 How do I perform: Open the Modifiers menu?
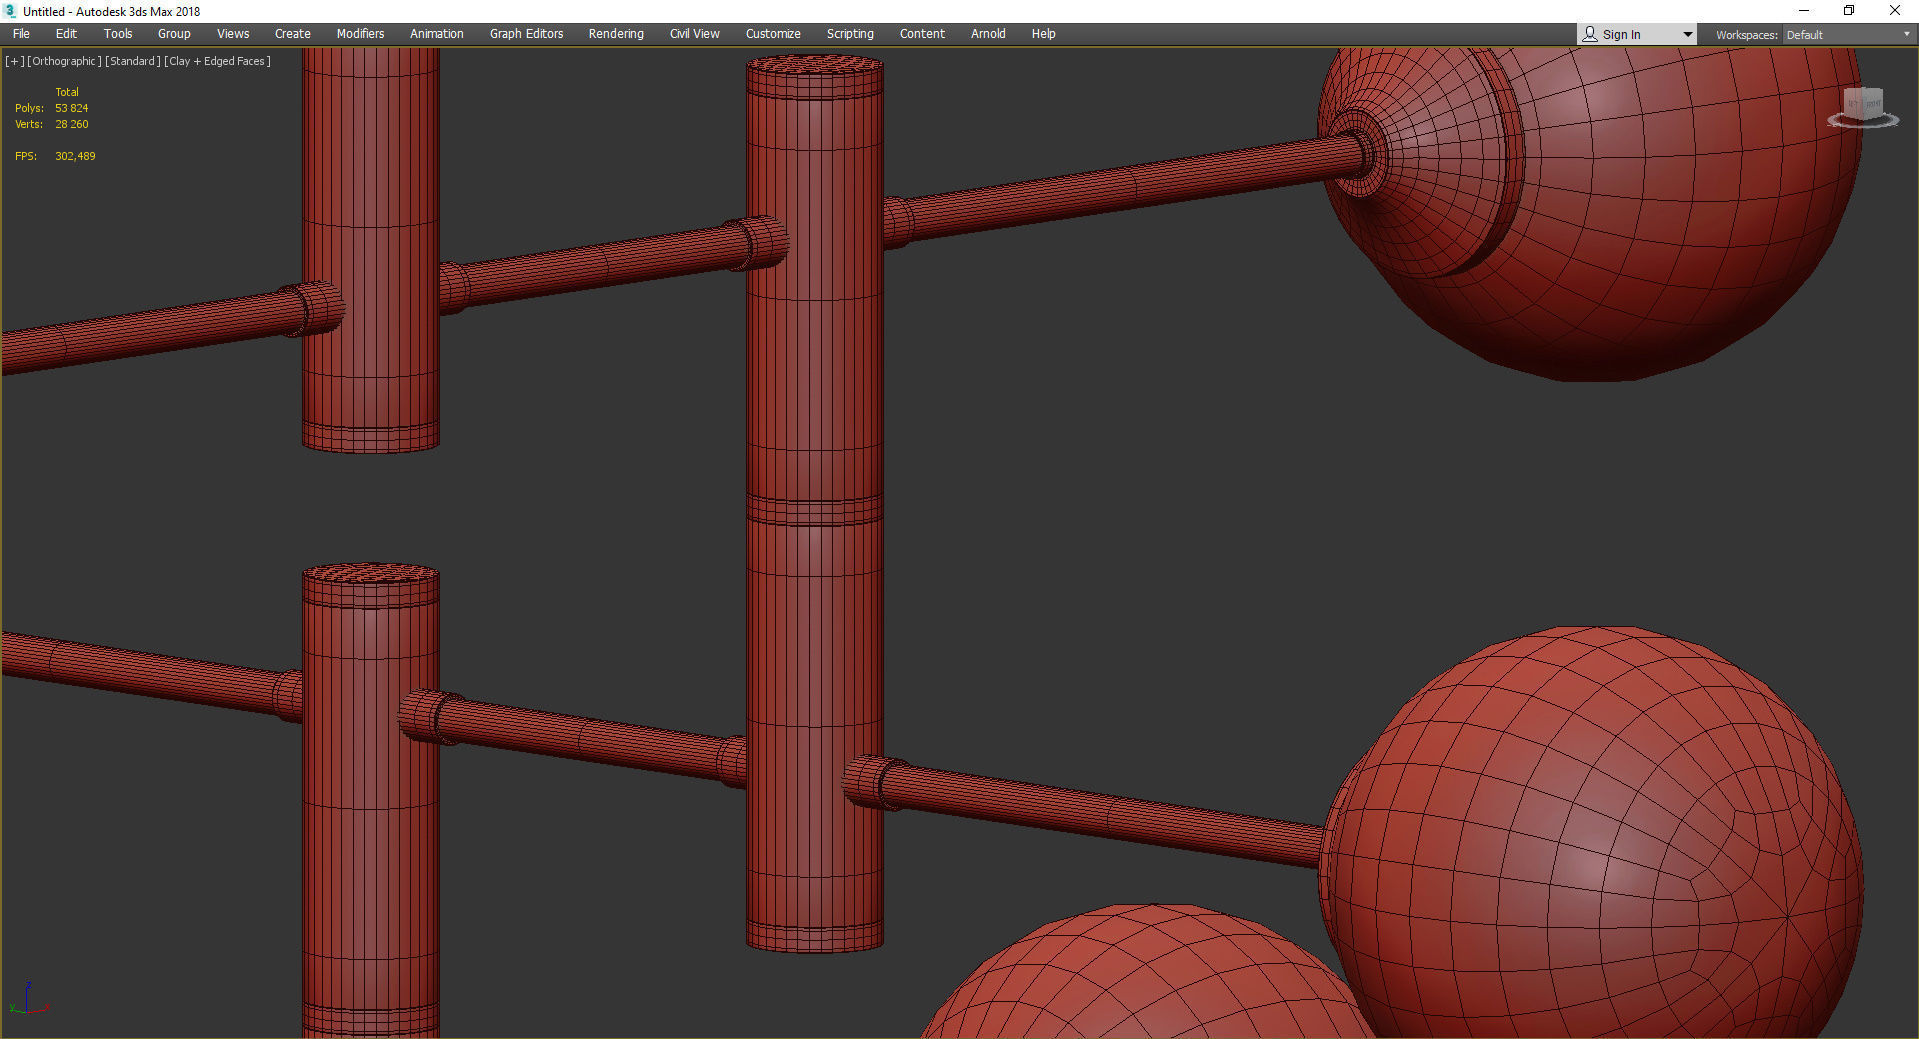click(x=360, y=34)
